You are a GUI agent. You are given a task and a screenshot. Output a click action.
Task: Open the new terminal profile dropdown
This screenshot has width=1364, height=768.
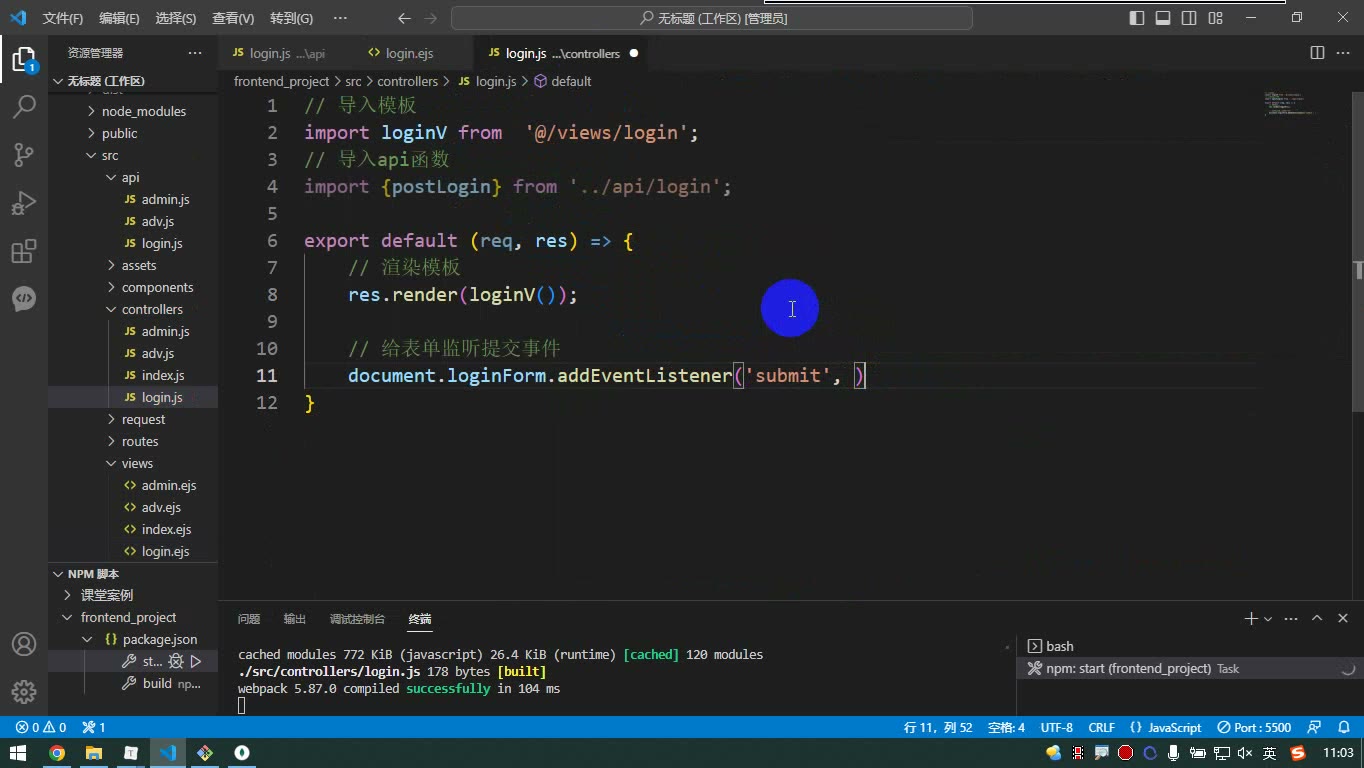(1268, 620)
